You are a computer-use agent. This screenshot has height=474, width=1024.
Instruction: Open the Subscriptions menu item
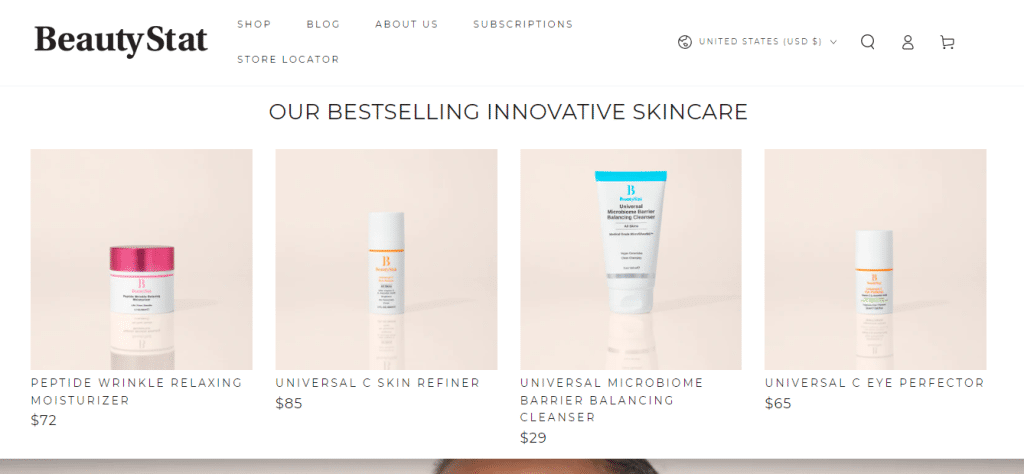coord(523,24)
